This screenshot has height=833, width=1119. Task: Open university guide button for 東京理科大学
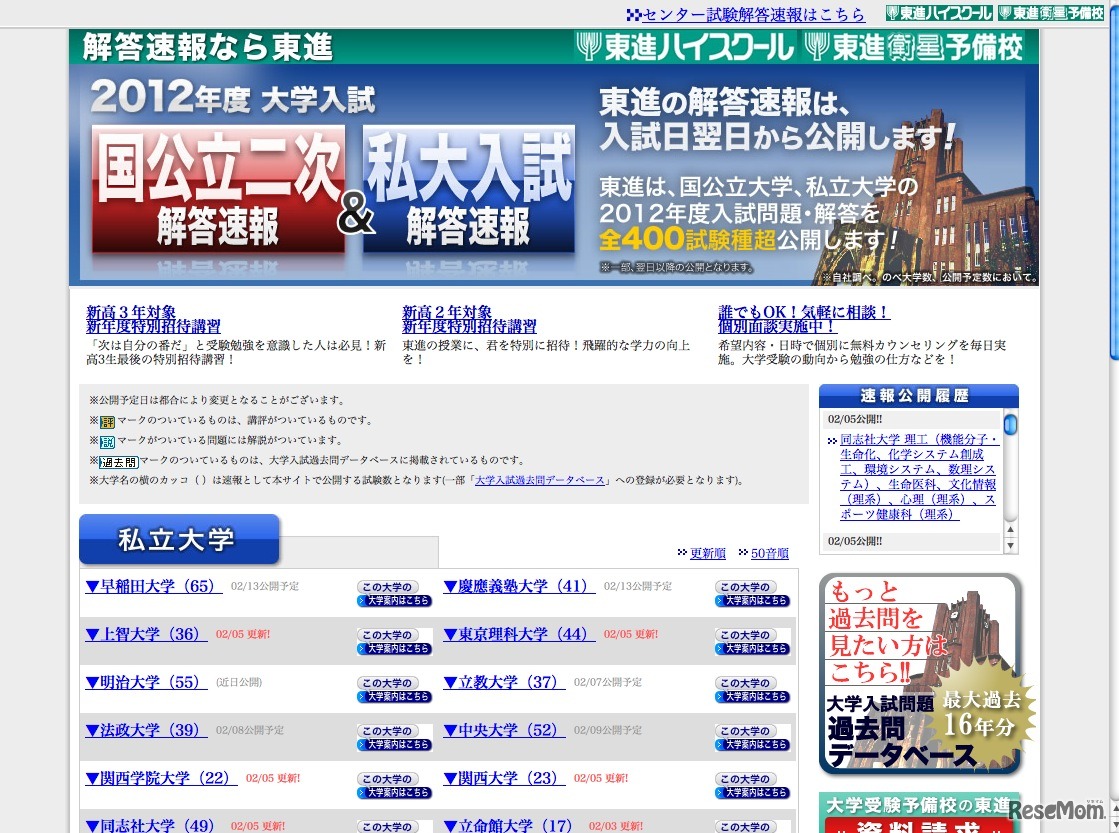(752, 642)
